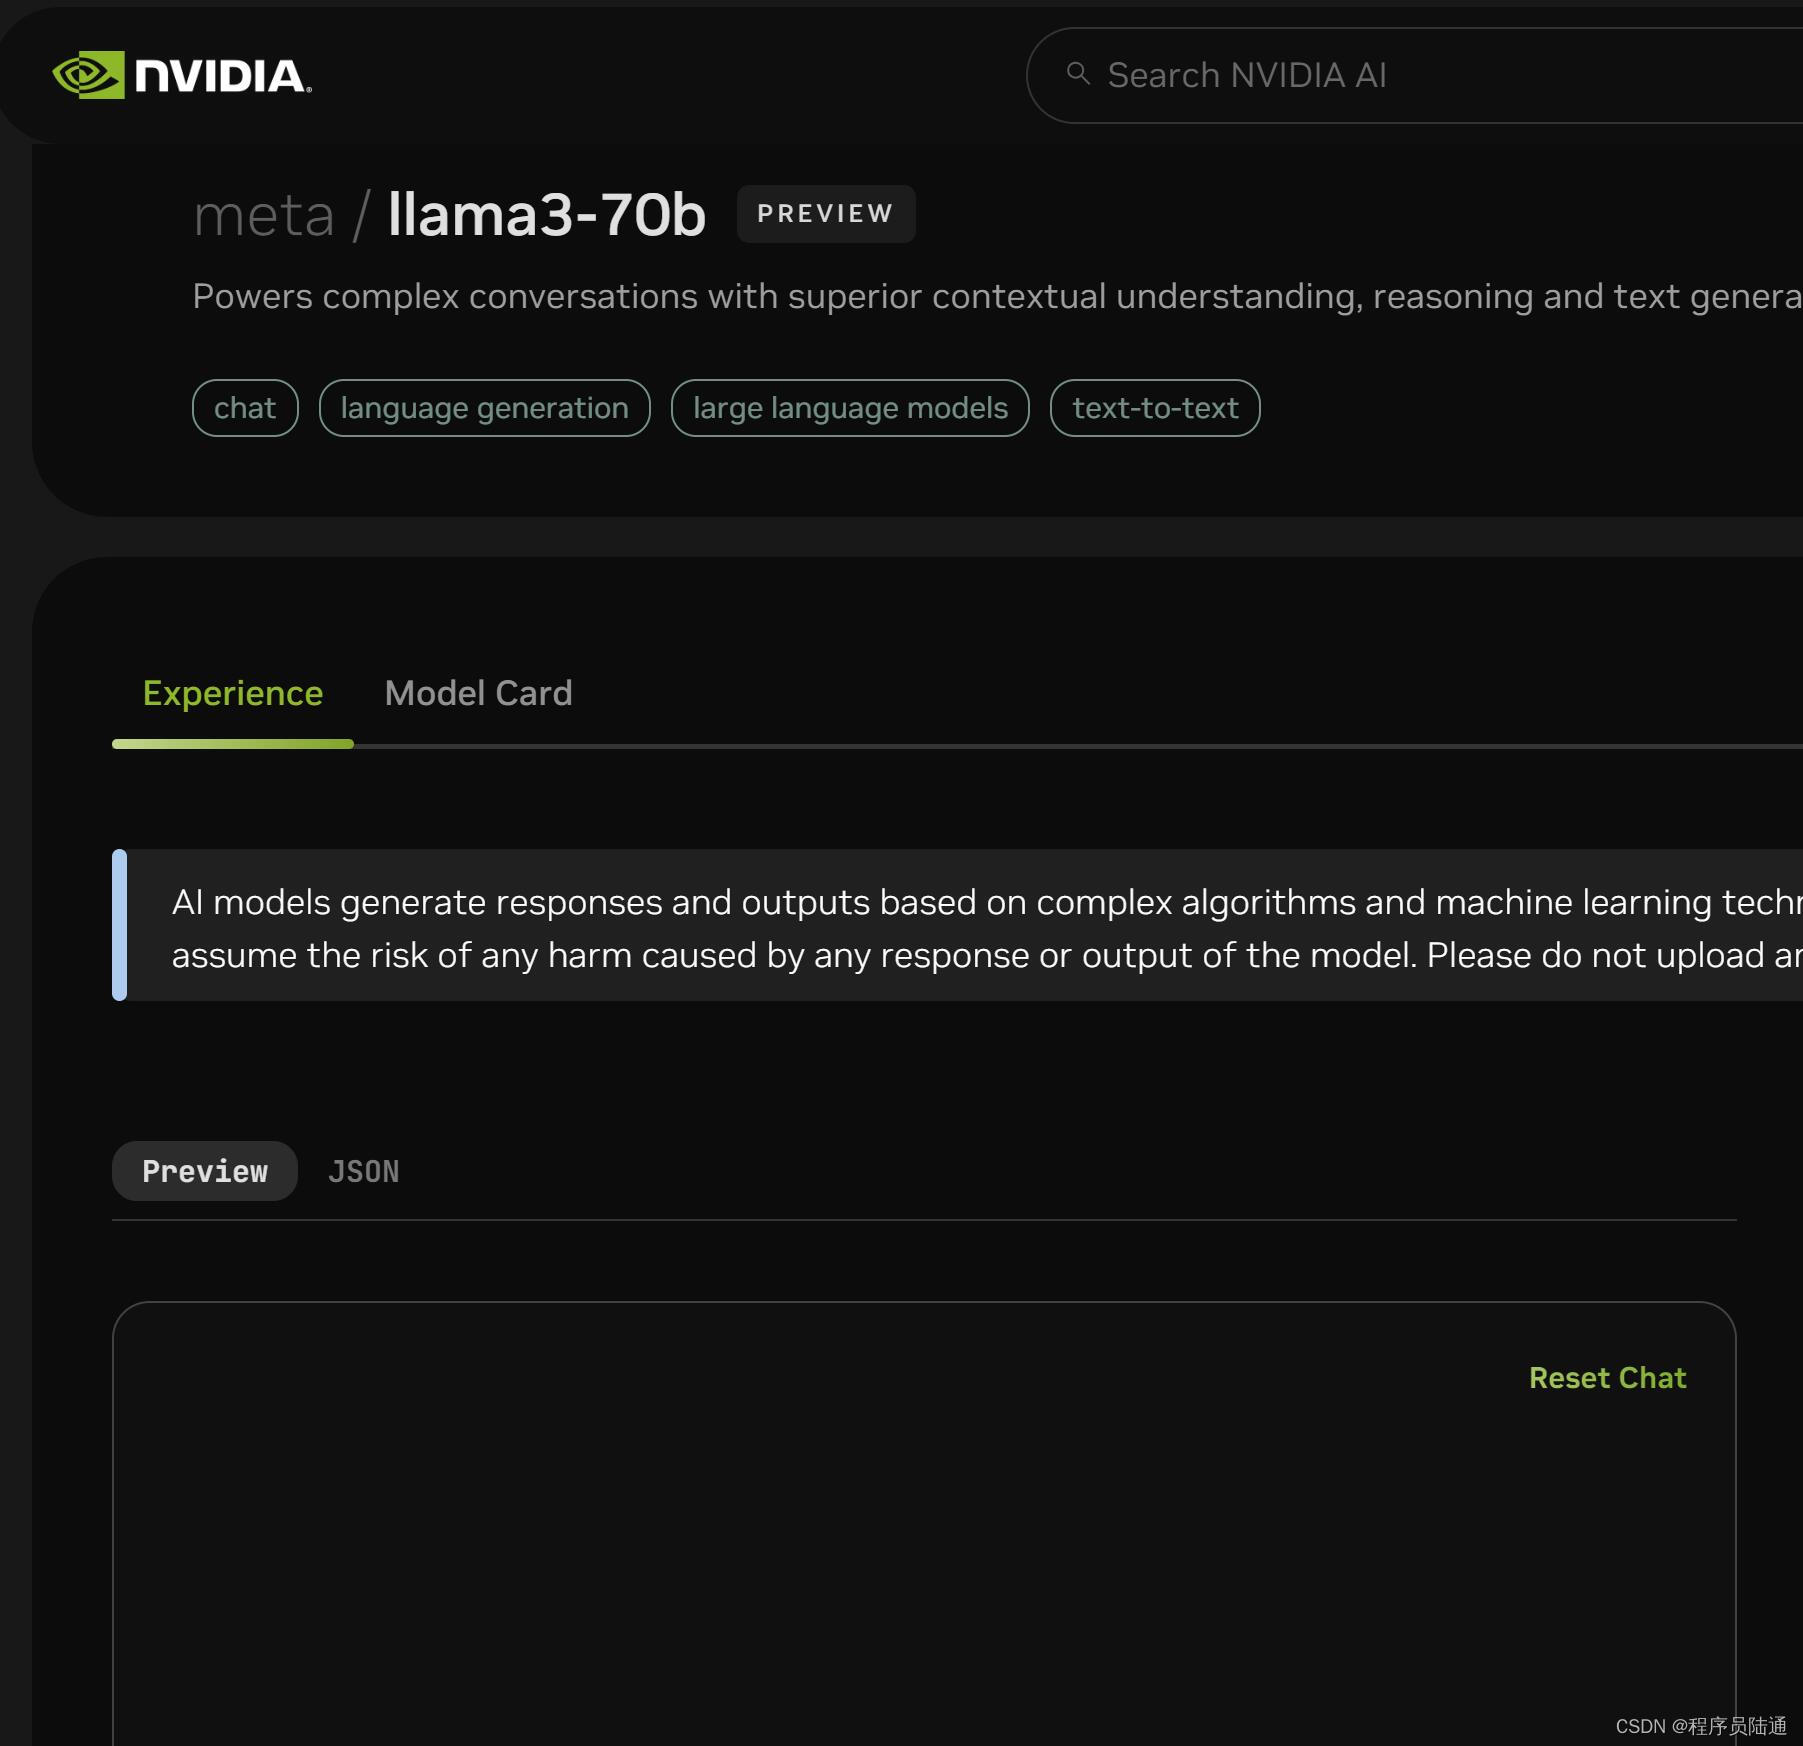1803x1746 pixels.
Task: Switch to the Experience tab
Action: (x=233, y=693)
